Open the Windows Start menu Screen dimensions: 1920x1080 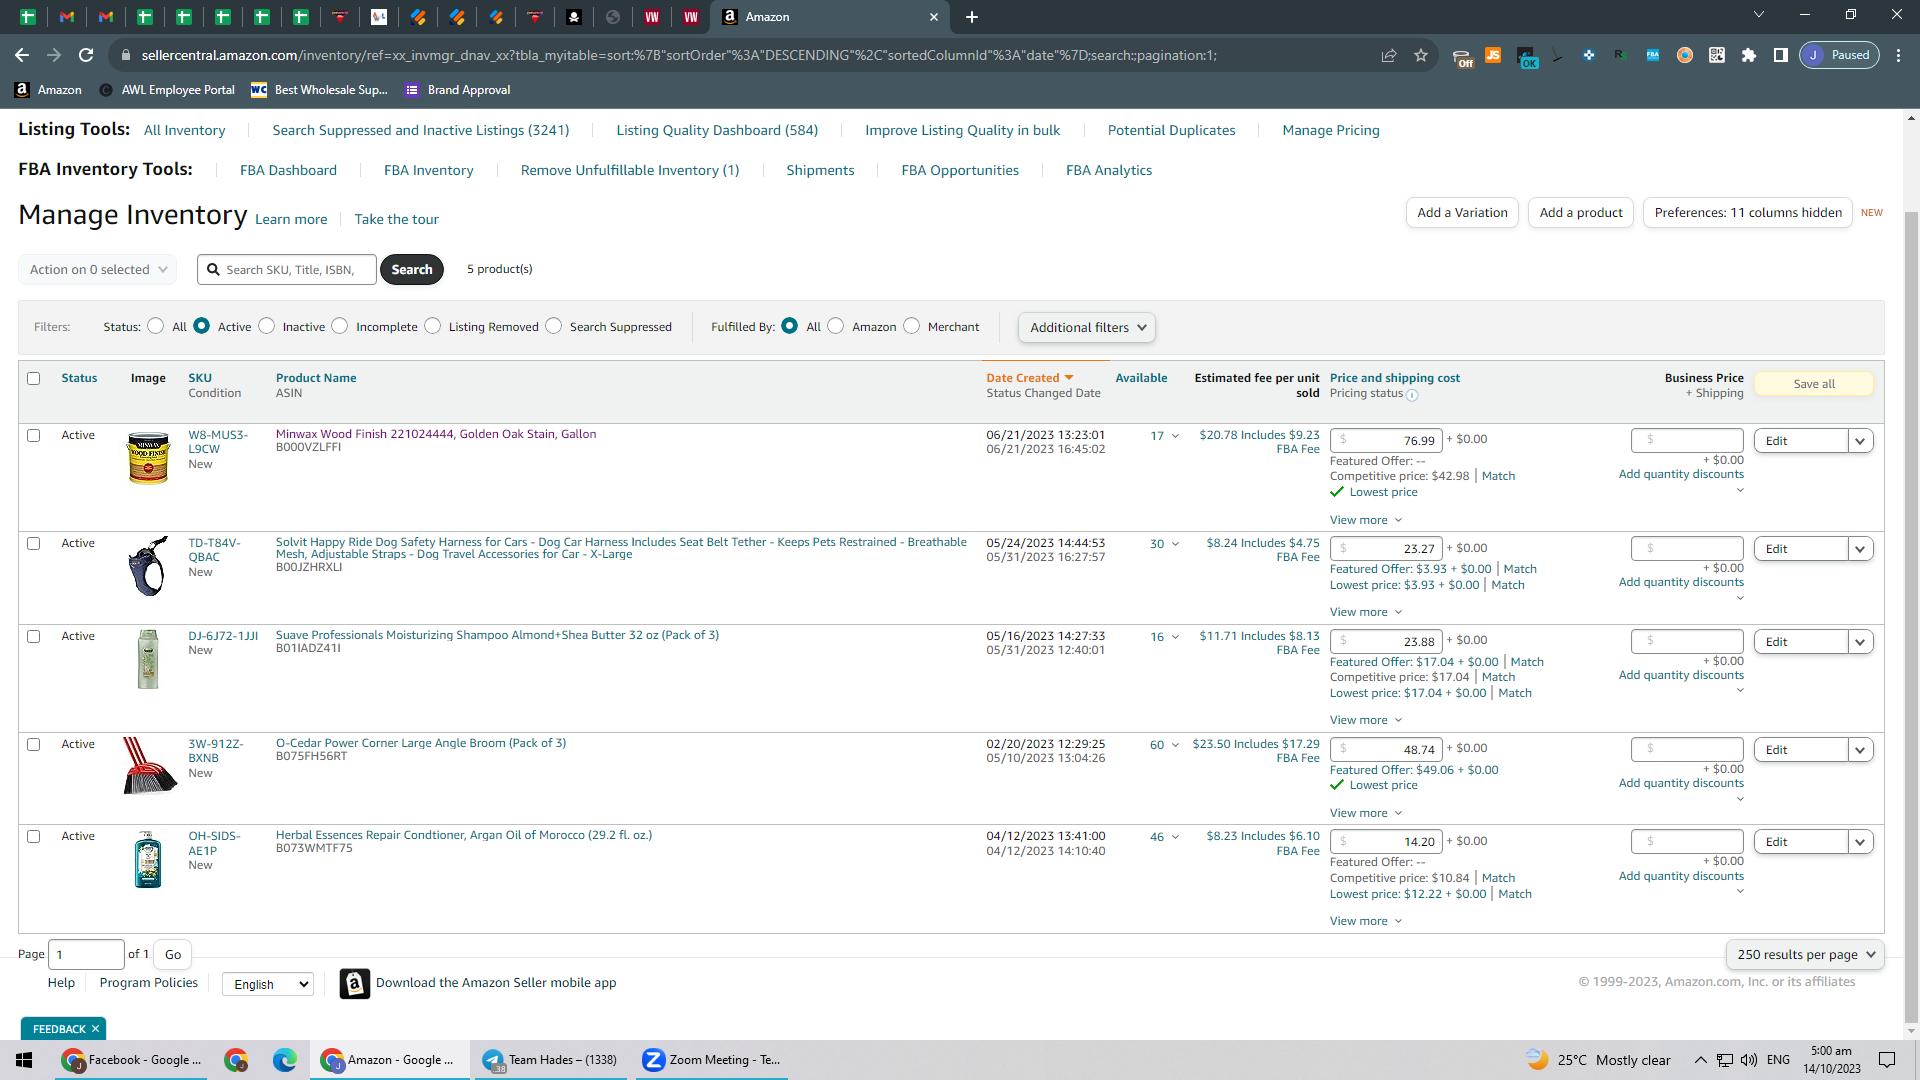[x=24, y=1060]
